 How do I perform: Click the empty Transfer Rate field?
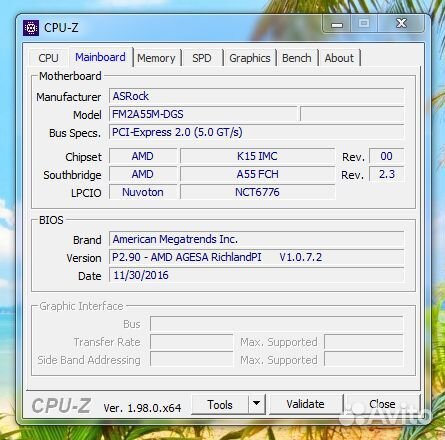[x=192, y=342]
